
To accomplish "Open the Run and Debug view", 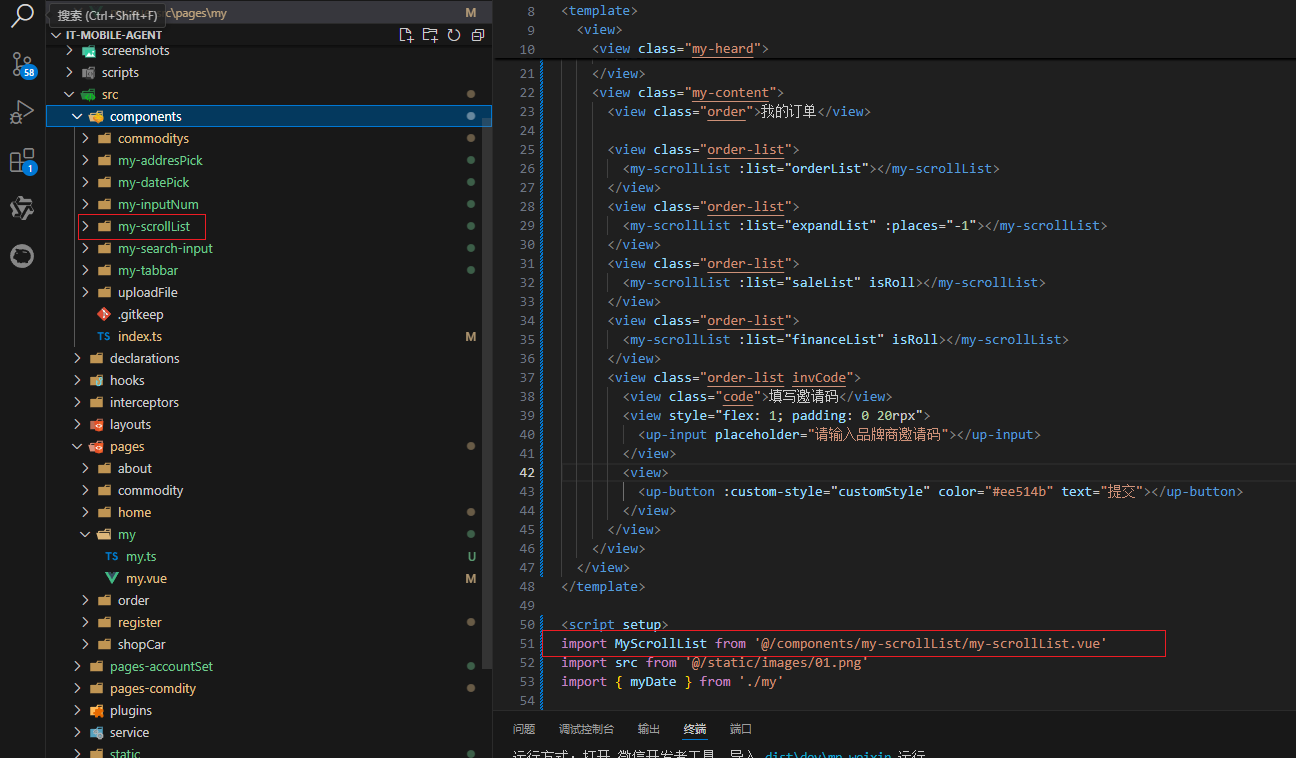I will click(22, 113).
